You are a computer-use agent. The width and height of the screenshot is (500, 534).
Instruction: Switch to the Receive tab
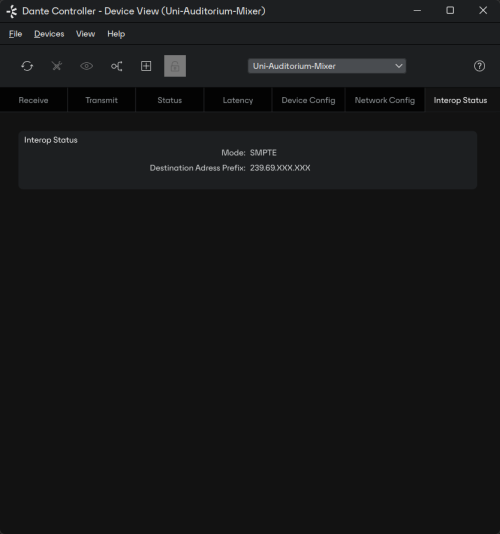[x=33, y=100]
